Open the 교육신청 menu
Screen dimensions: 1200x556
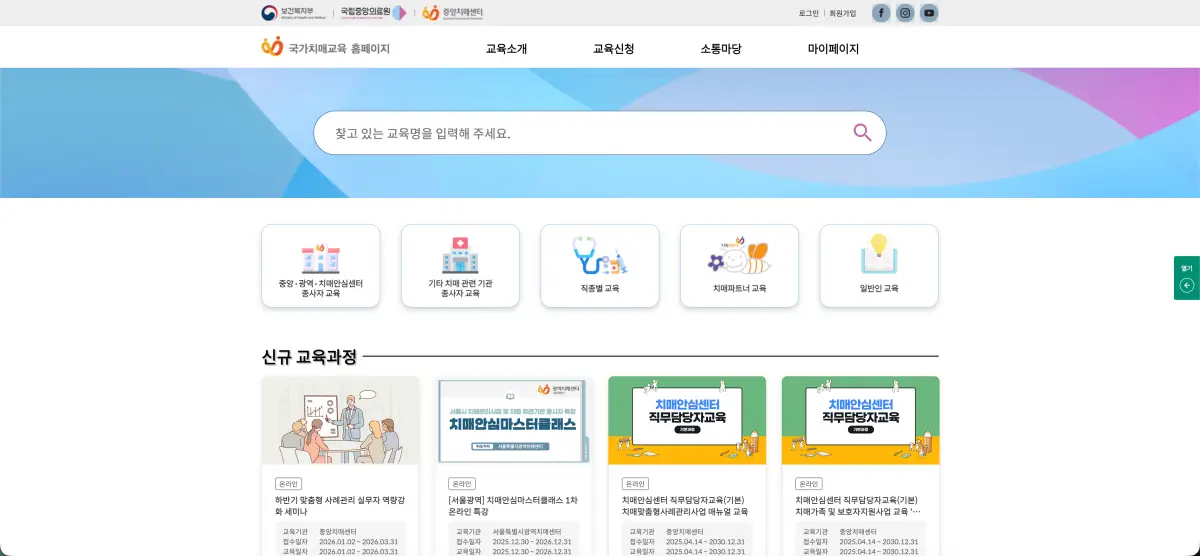tap(613, 48)
